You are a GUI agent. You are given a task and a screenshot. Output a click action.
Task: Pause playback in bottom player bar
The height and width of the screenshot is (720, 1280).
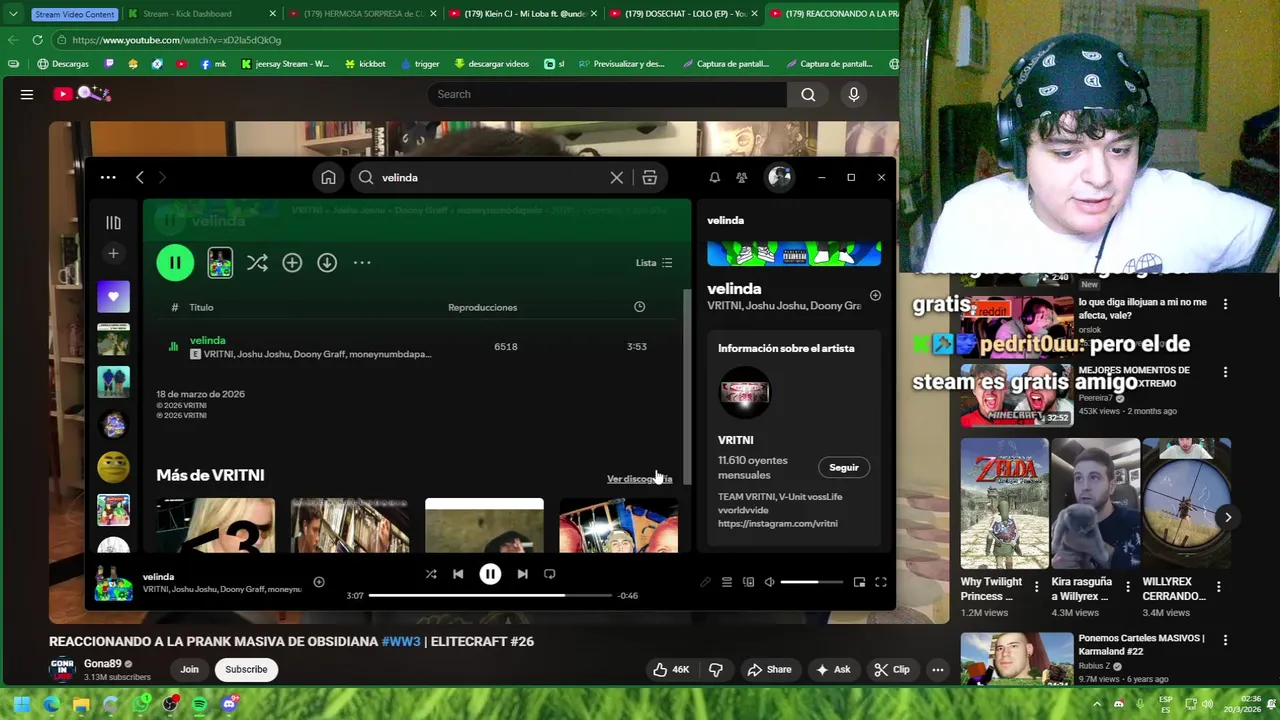click(490, 574)
